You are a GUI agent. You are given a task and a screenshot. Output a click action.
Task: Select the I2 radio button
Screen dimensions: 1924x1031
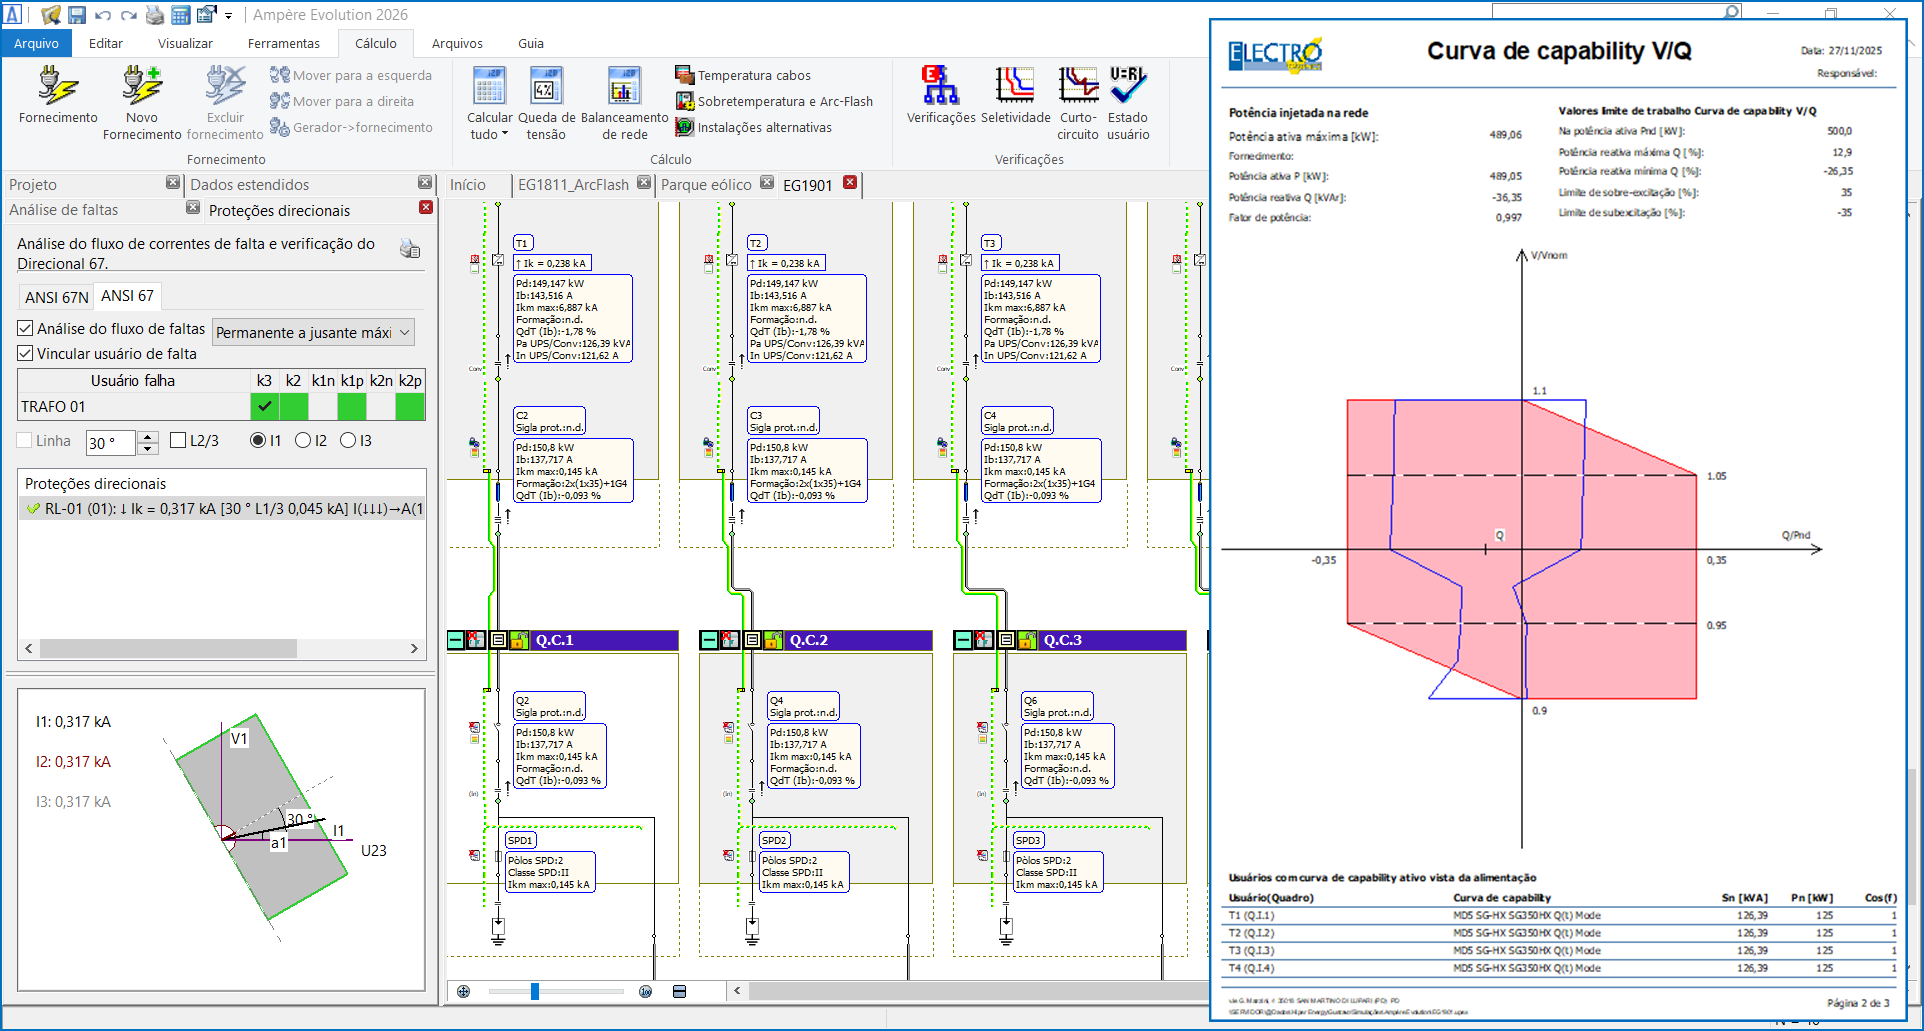click(303, 440)
